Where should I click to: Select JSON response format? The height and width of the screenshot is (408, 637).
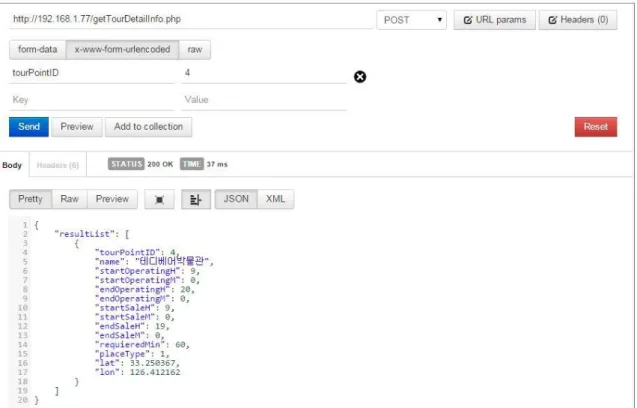click(236, 199)
